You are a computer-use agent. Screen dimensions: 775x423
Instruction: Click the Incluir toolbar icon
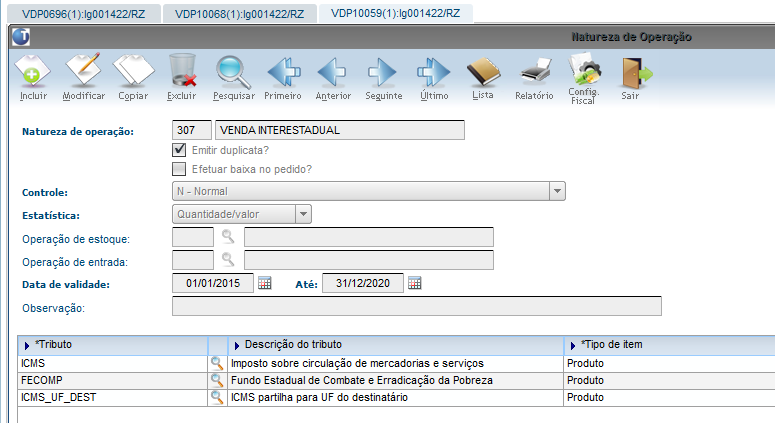point(33,72)
